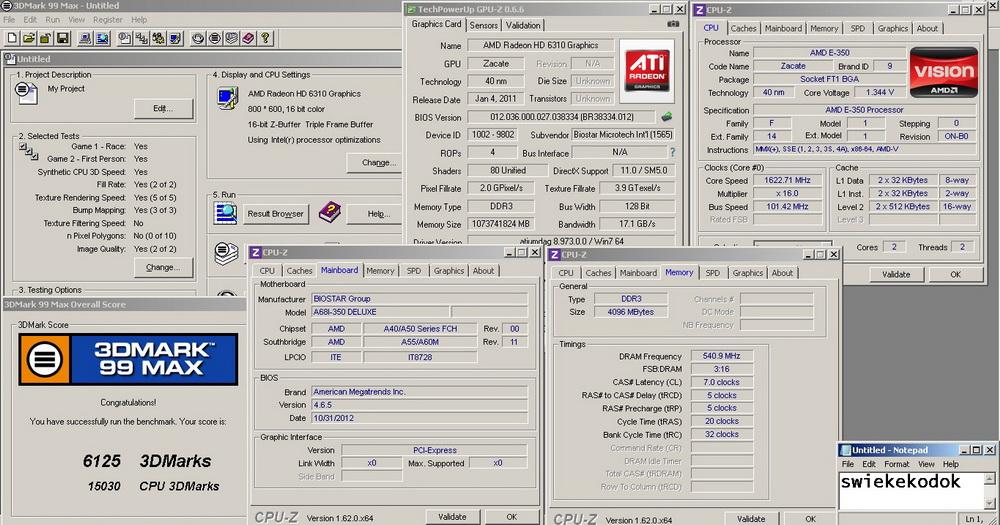The width and height of the screenshot is (1000, 525).
Task: Click the GPU-Z title bar icon
Action: tap(411, 9)
